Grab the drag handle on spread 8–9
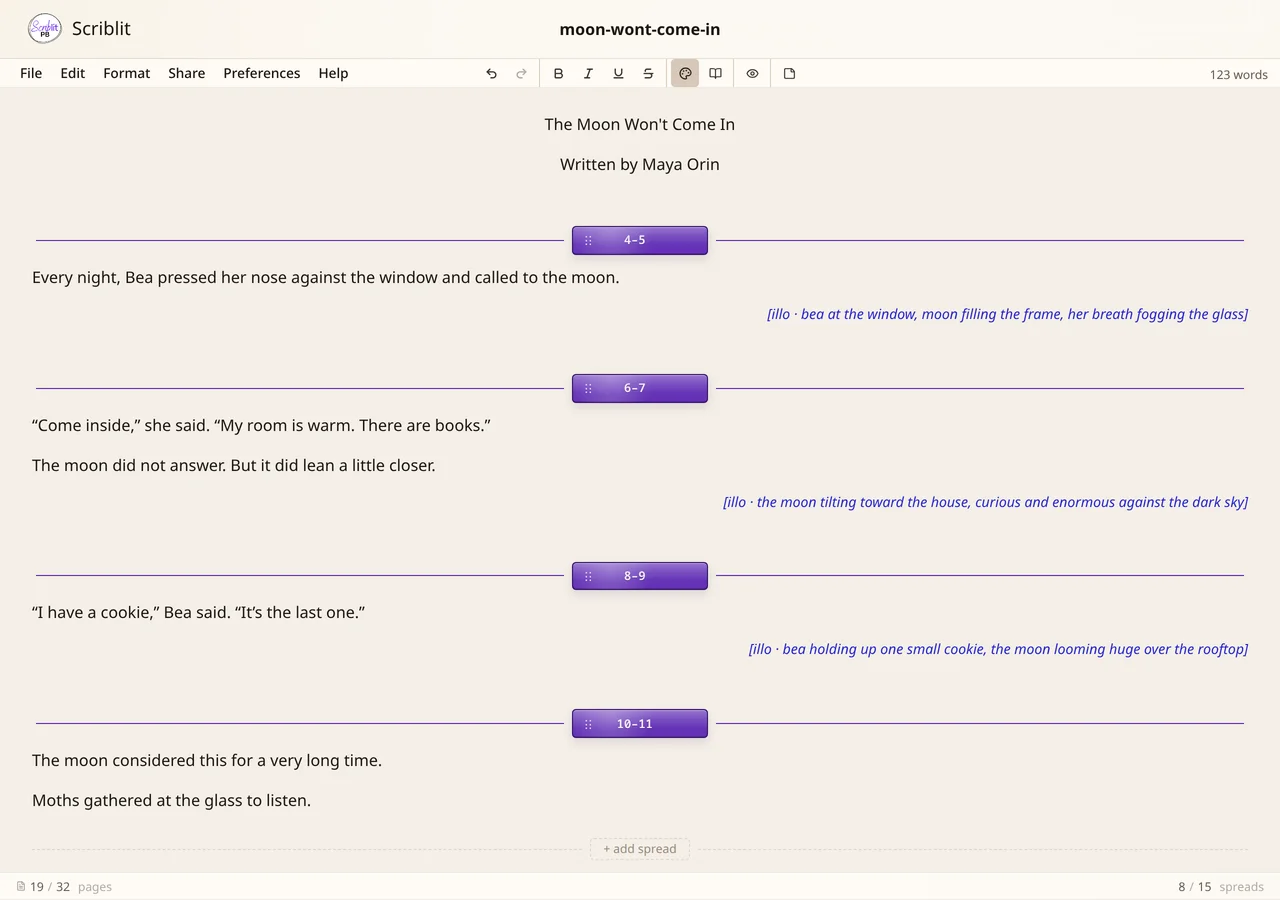 coord(588,576)
